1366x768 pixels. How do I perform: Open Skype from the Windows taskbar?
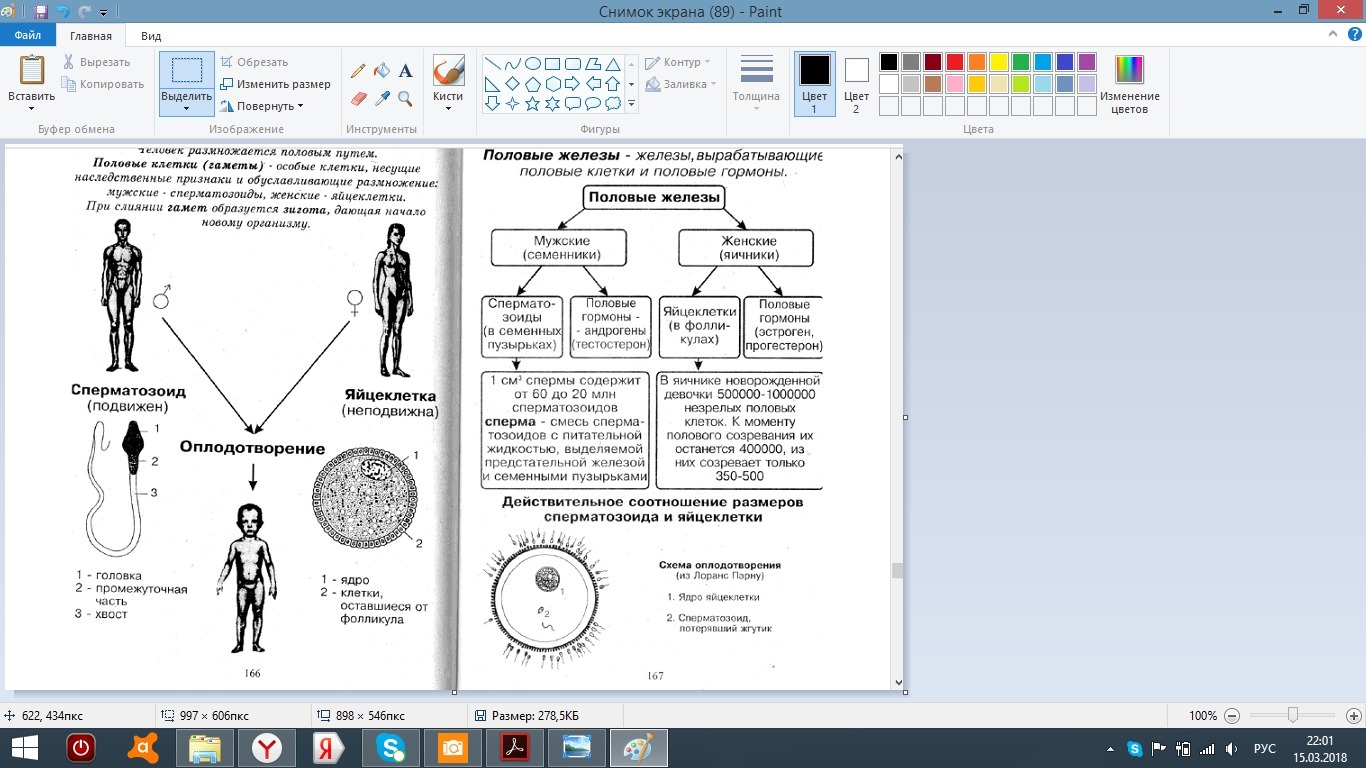390,747
